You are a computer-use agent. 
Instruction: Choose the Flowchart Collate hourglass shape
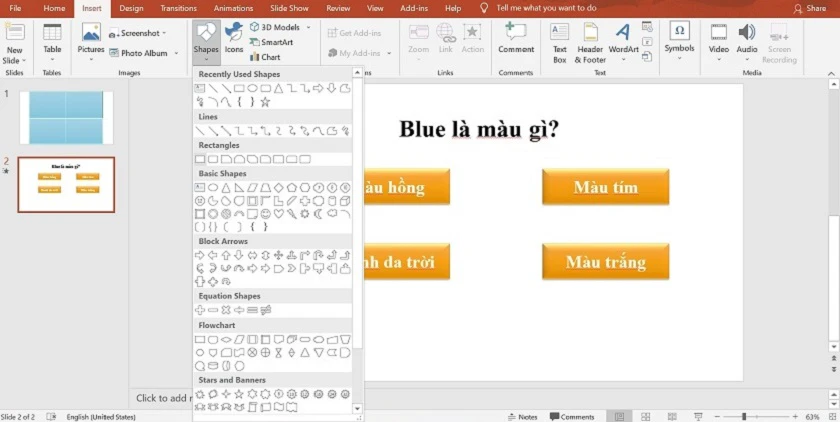pos(279,352)
